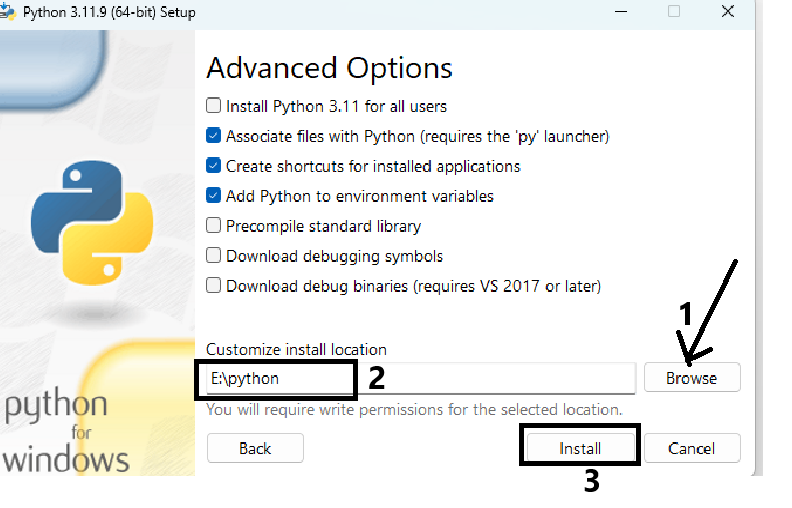Click the Python setup icon in title bar
Image resolution: width=792 pixels, height=508 pixels.
[x=7, y=12]
